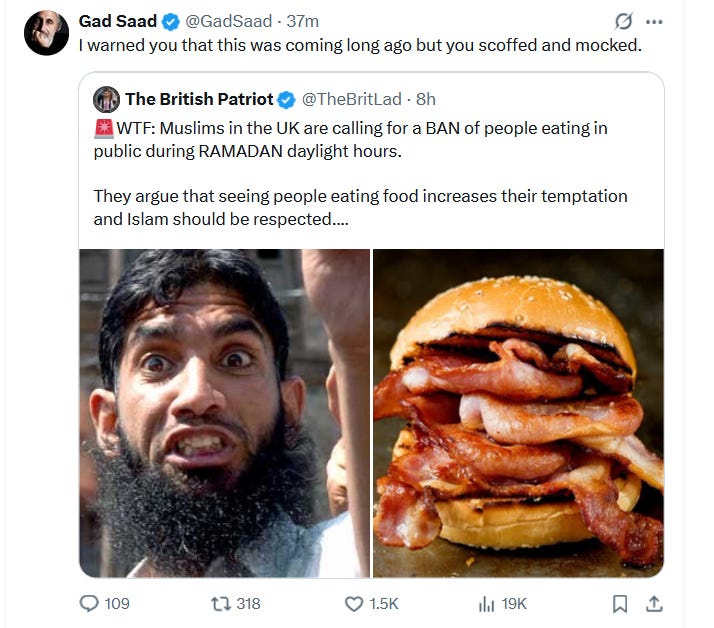Enlarge the bearded man photo
This screenshot has width=714, height=628.
pos(224,413)
